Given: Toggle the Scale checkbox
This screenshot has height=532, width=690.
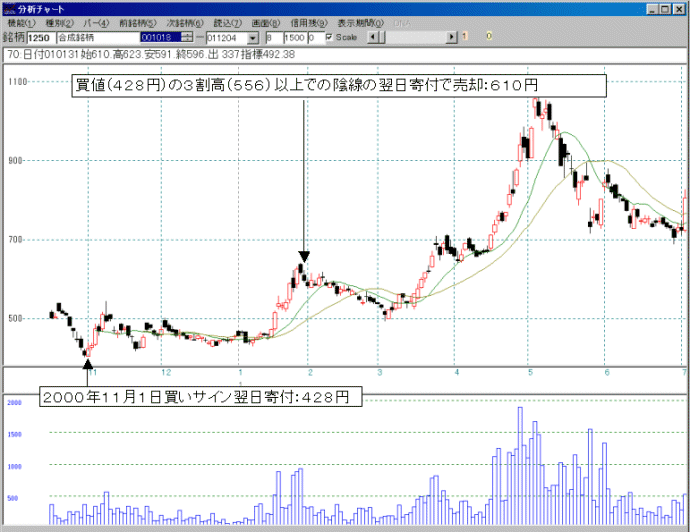Looking at the screenshot, I should [x=331, y=37].
